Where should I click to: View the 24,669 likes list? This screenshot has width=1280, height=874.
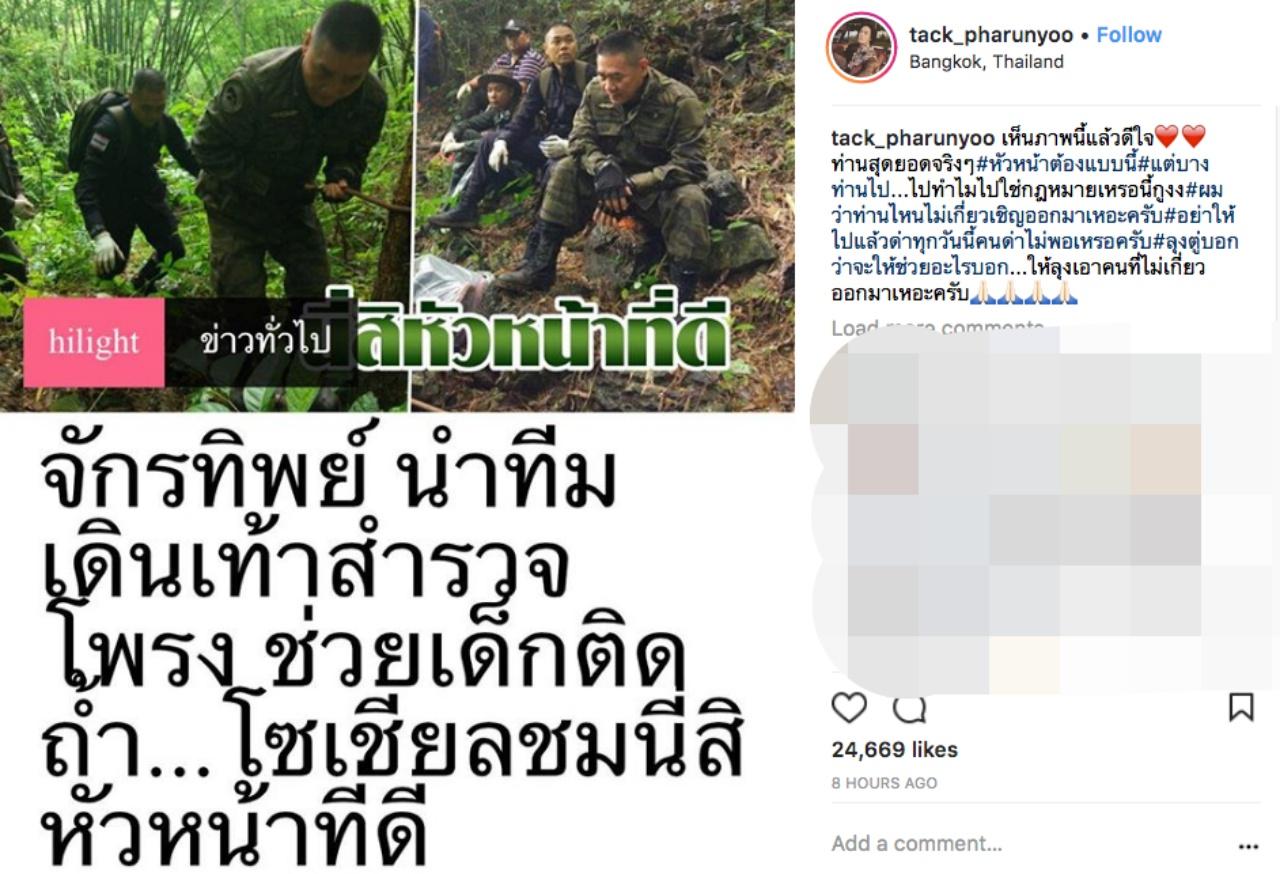click(894, 749)
